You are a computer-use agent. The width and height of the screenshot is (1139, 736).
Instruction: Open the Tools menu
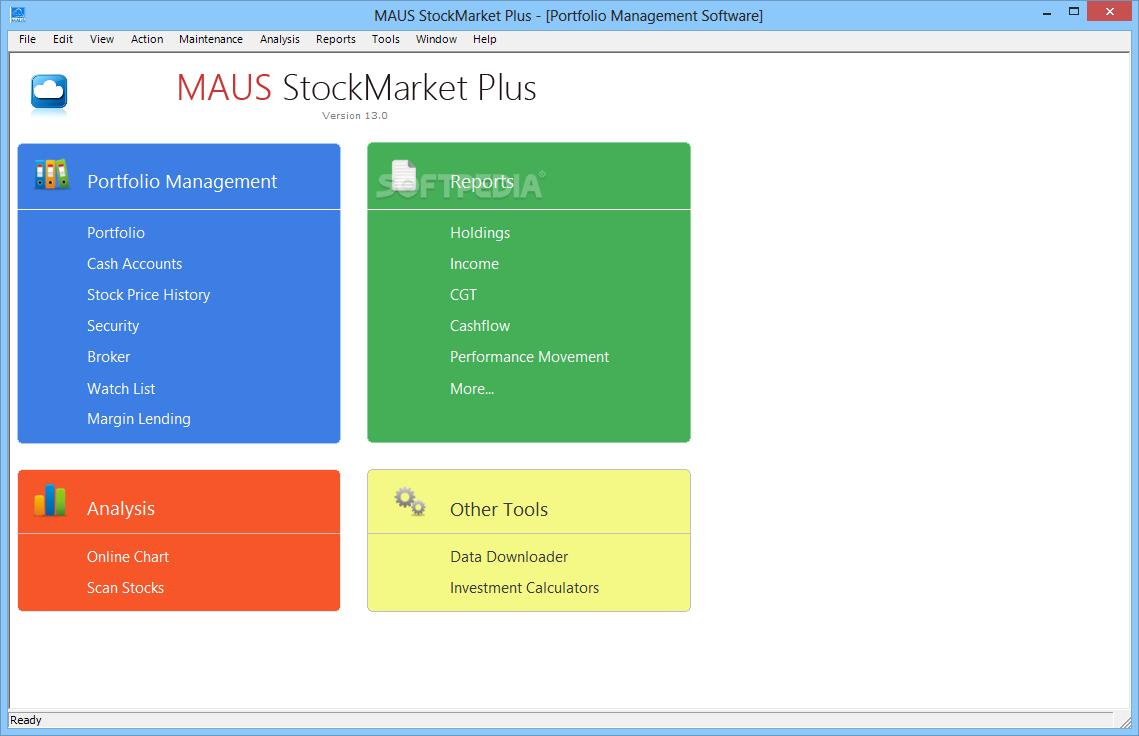[x=386, y=39]
